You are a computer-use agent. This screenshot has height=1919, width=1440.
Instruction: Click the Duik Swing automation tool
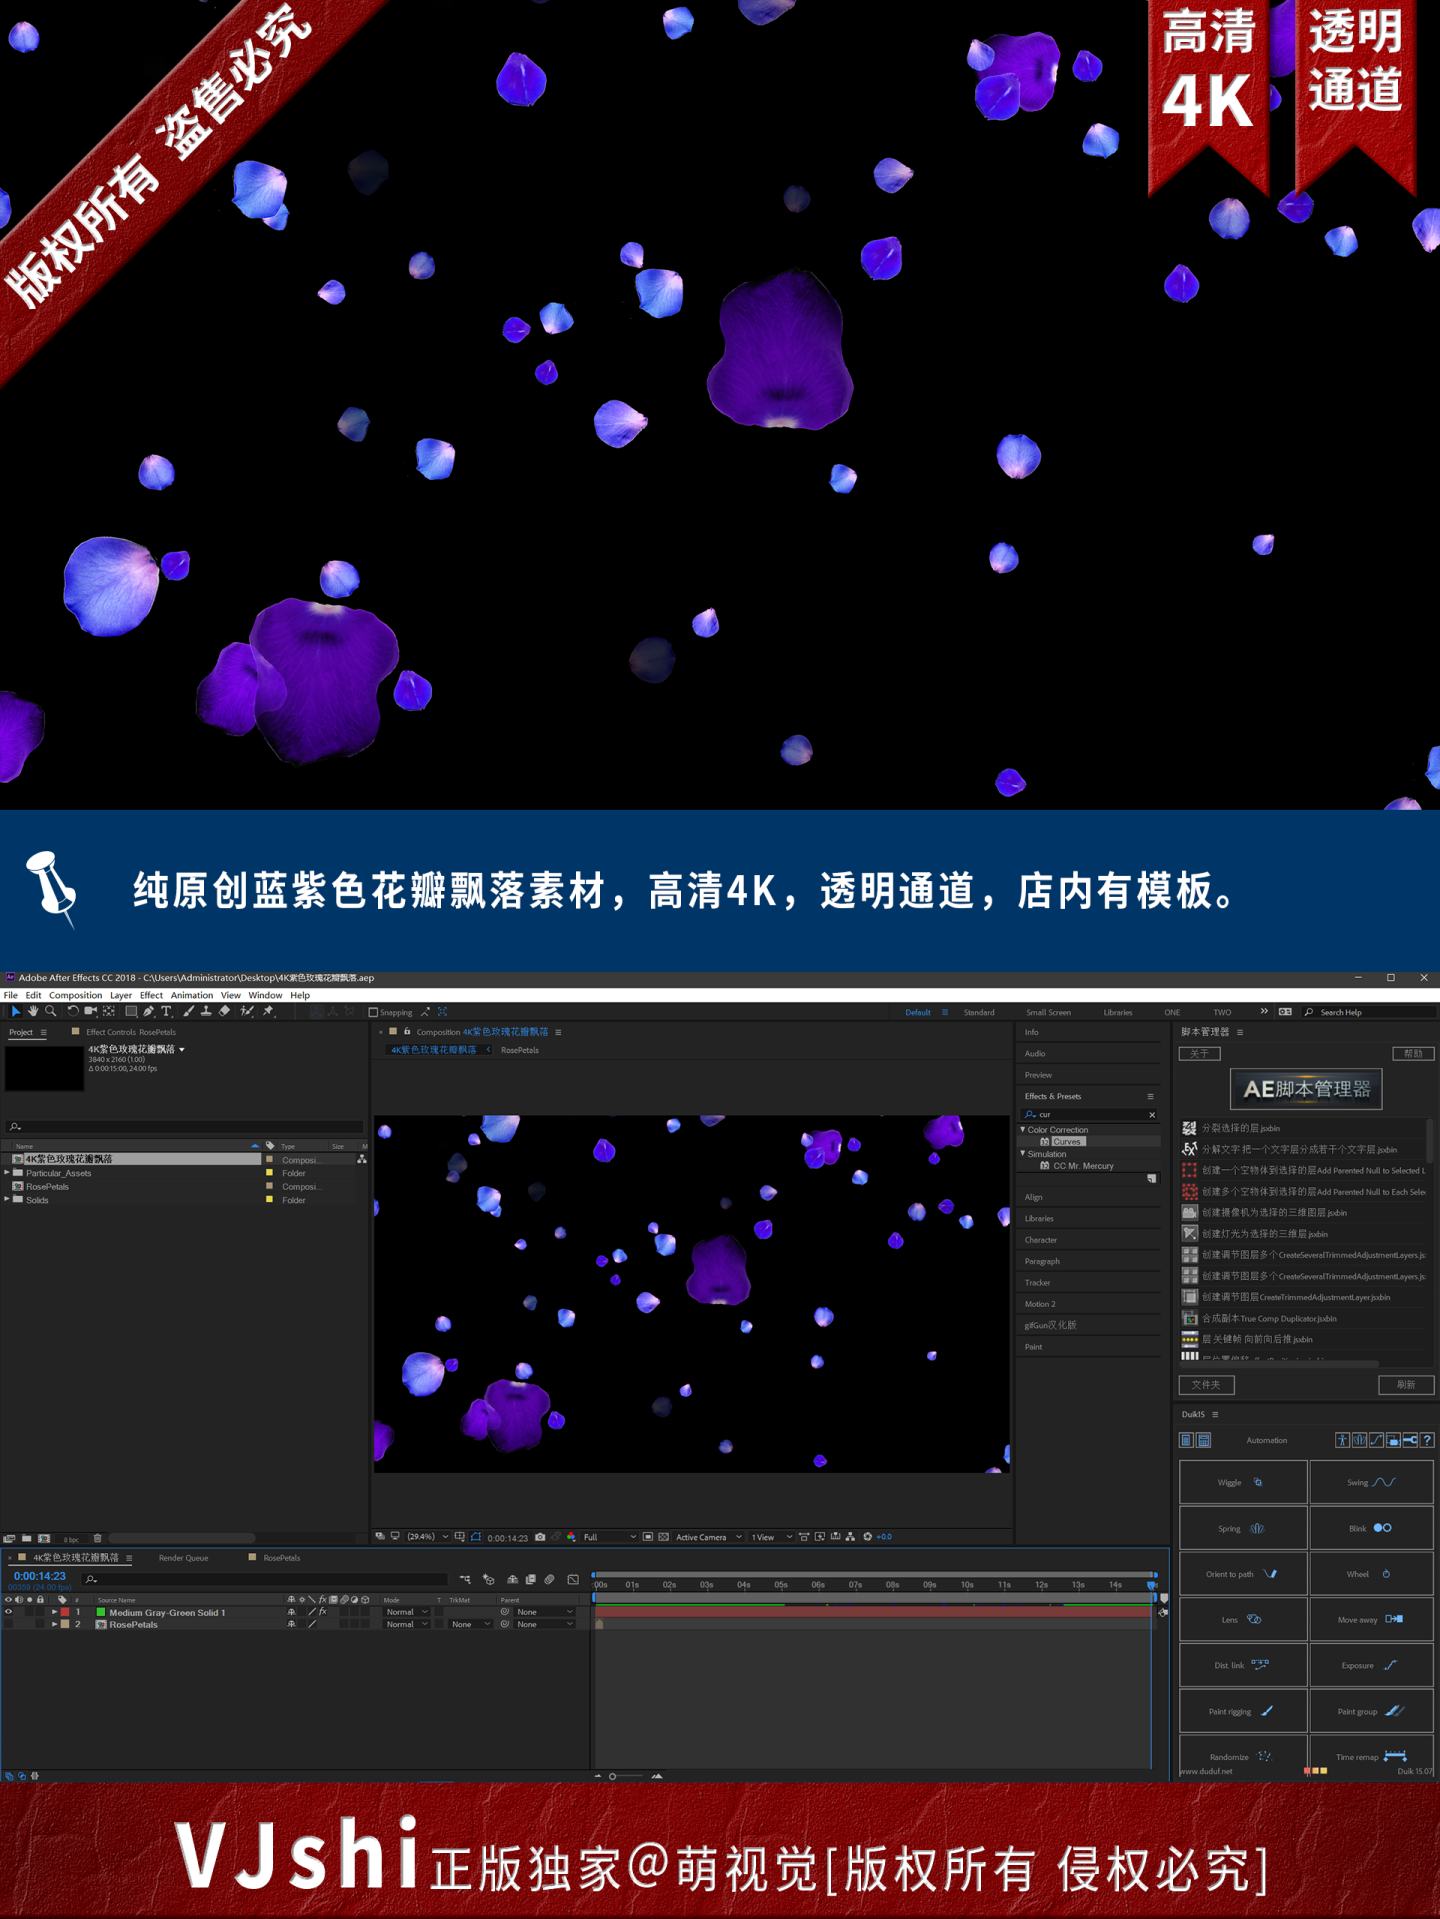pos(1371,1482)
